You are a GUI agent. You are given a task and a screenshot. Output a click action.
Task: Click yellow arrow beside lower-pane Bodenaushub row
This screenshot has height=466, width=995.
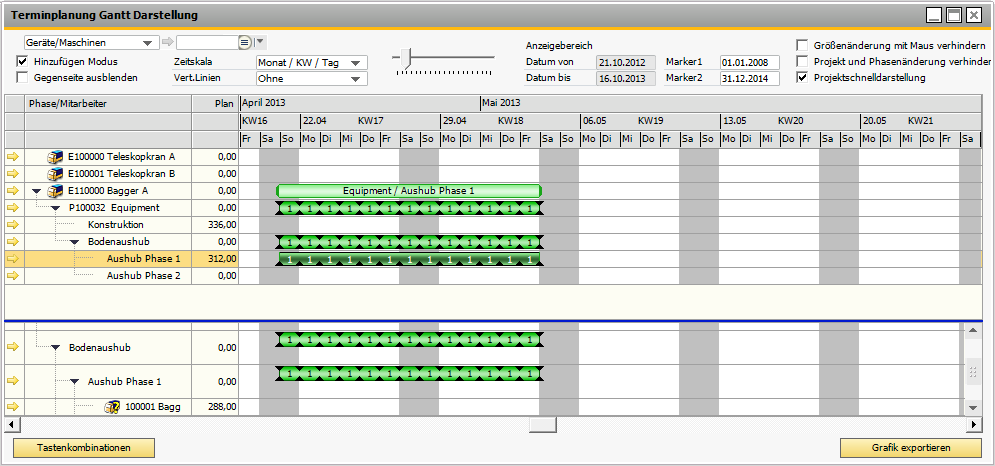tap(14, 347)
